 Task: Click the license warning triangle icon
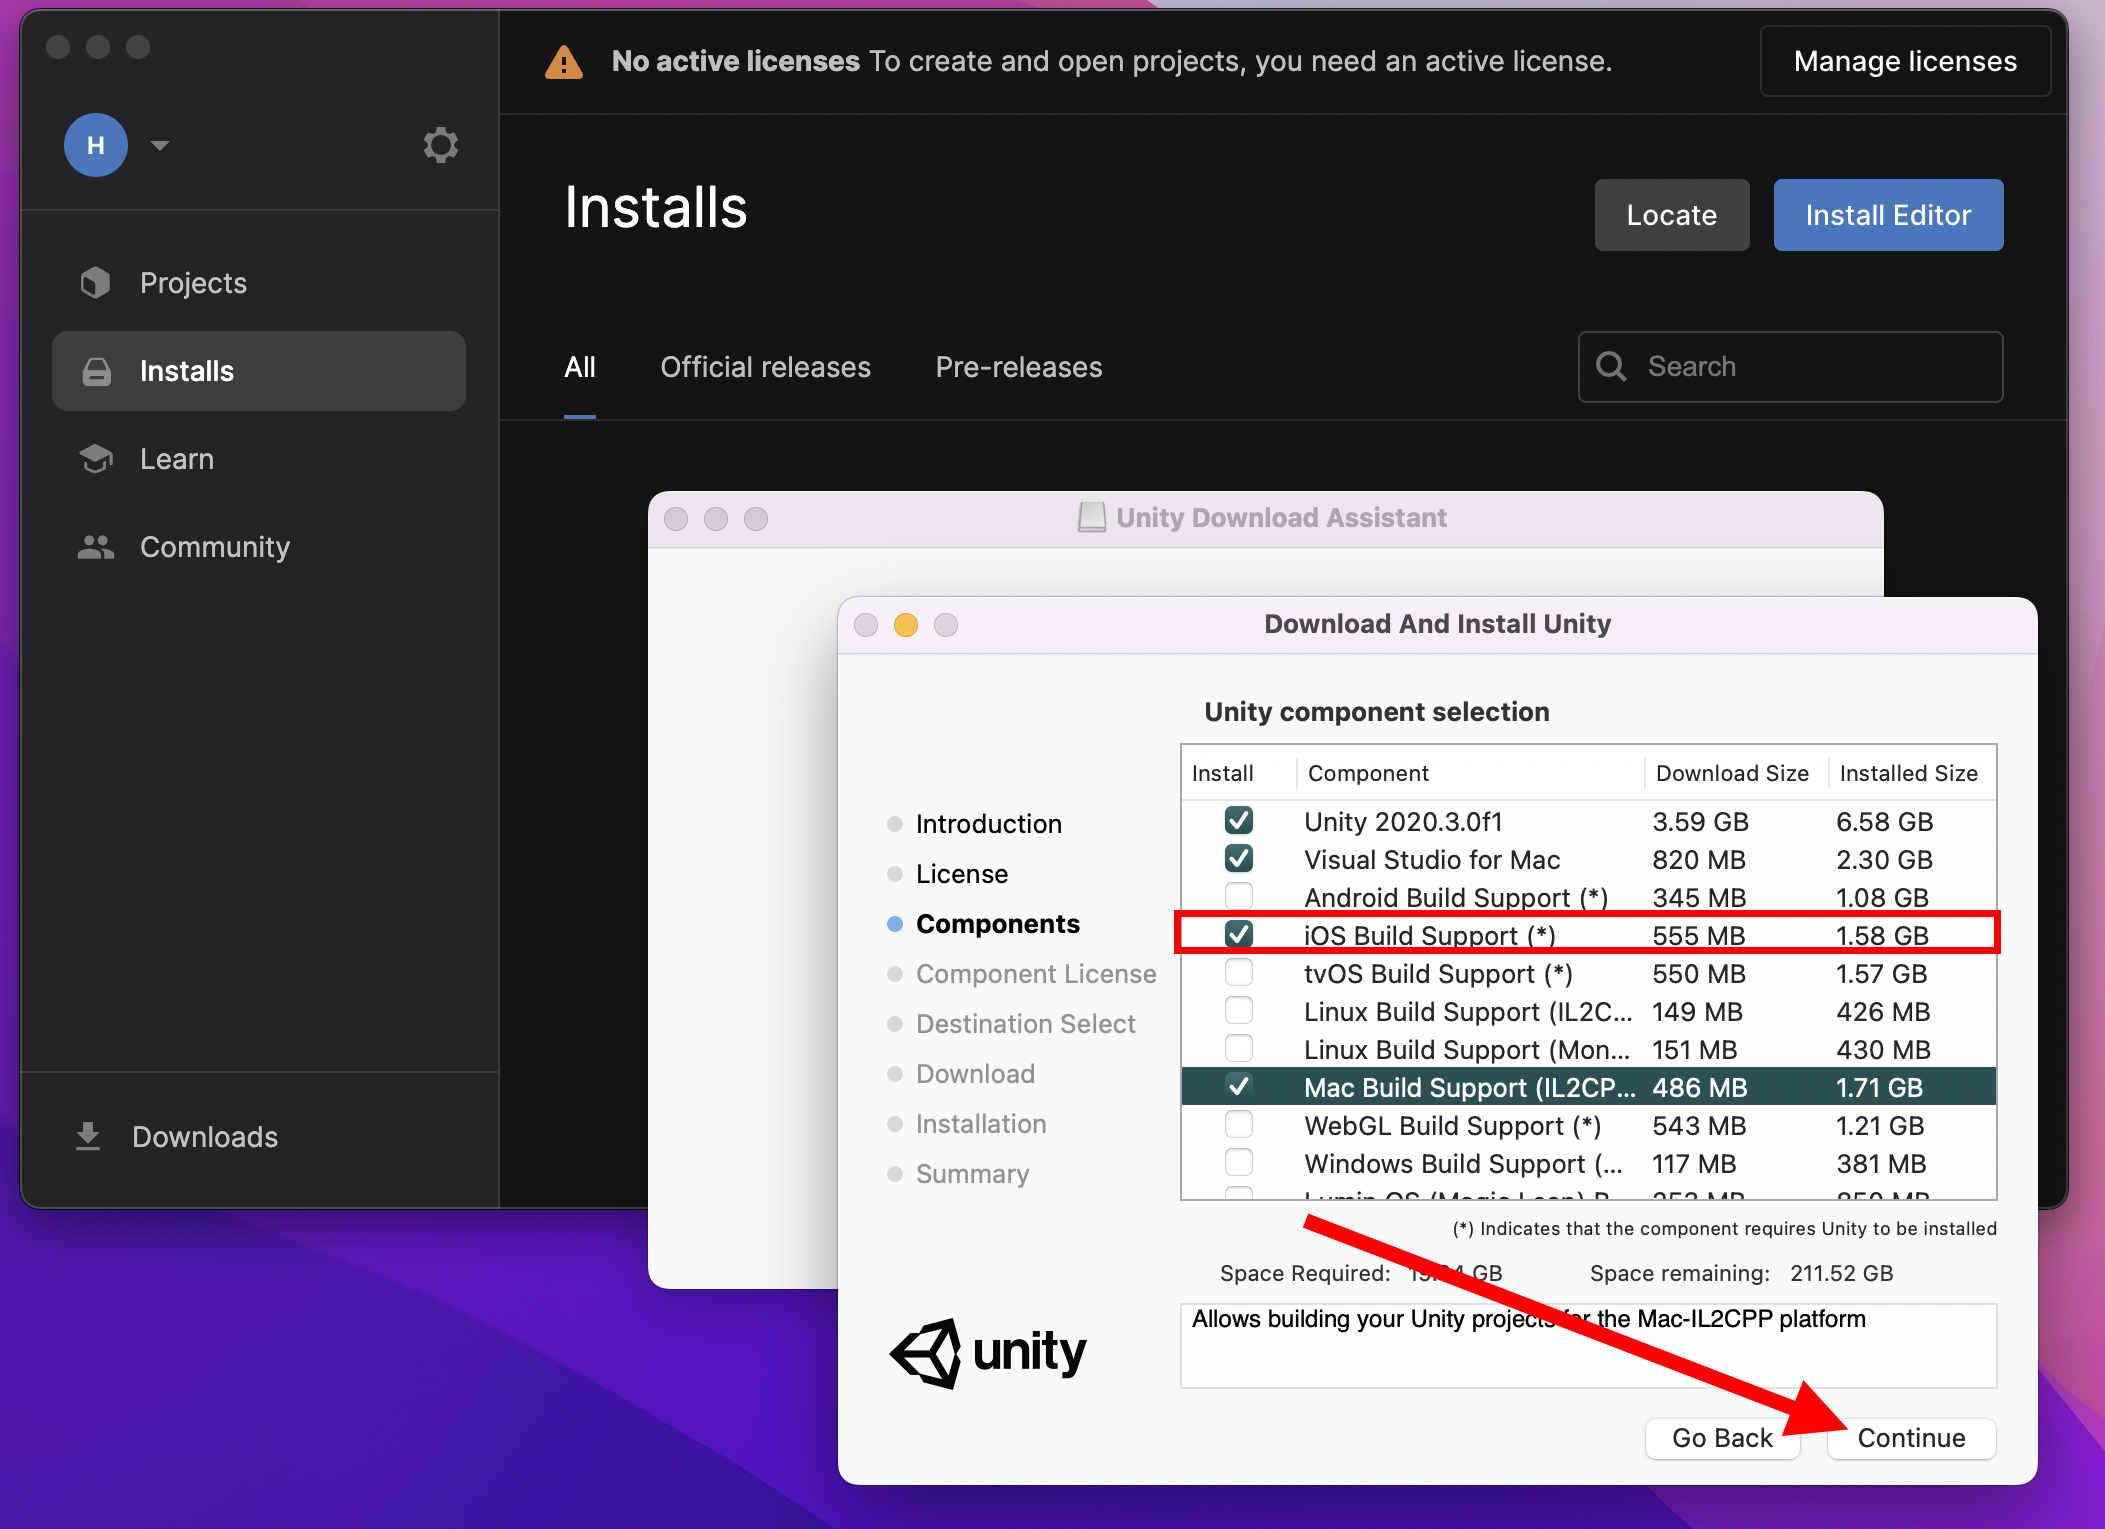click(564, 62)
